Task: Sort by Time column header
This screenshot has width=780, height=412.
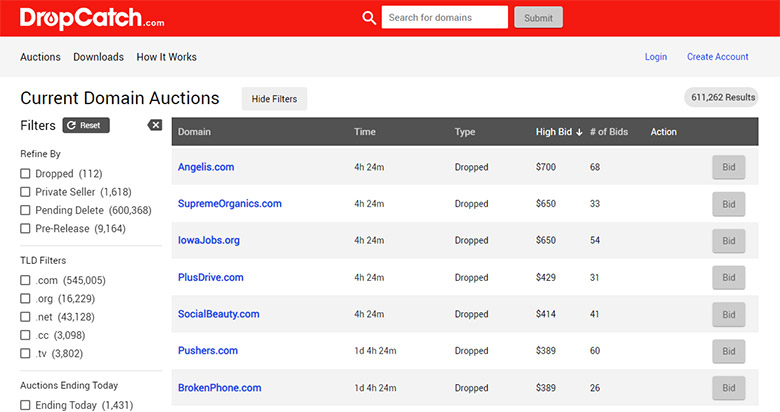Action: (365, 132)
